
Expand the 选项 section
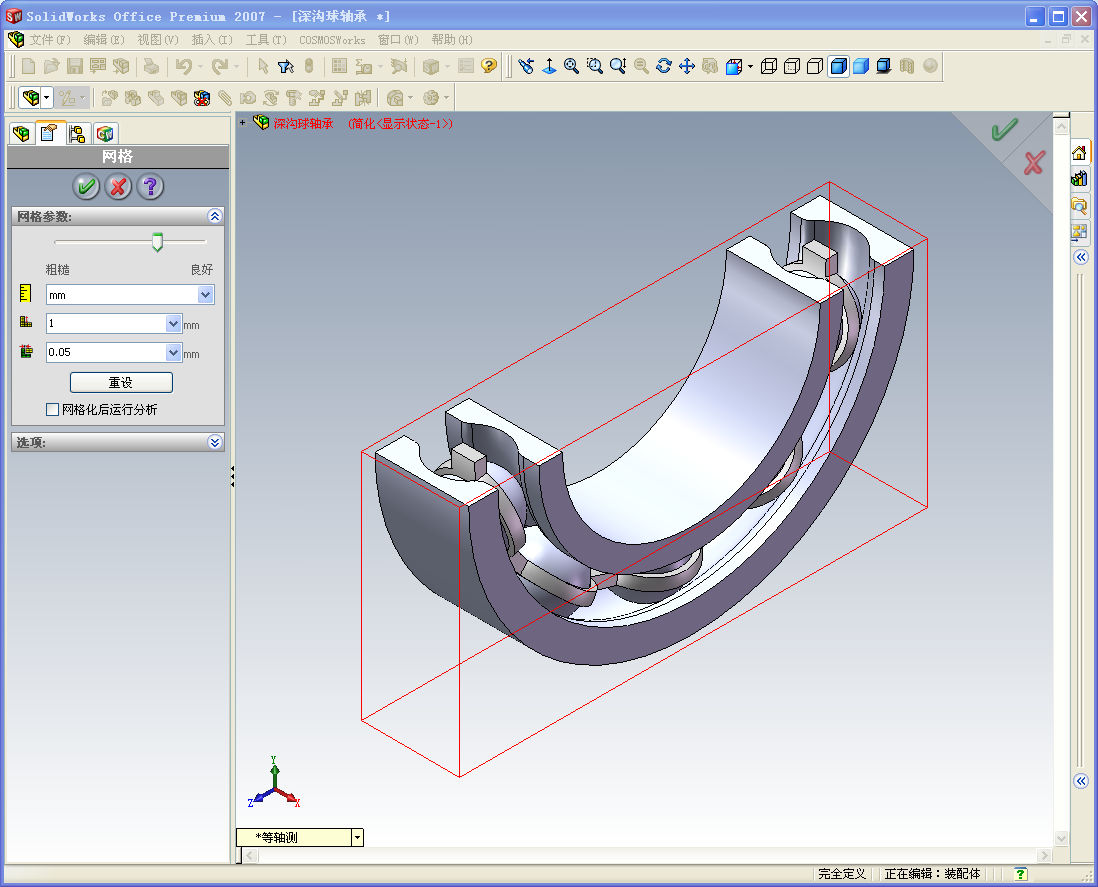click(x=215, y=442)
